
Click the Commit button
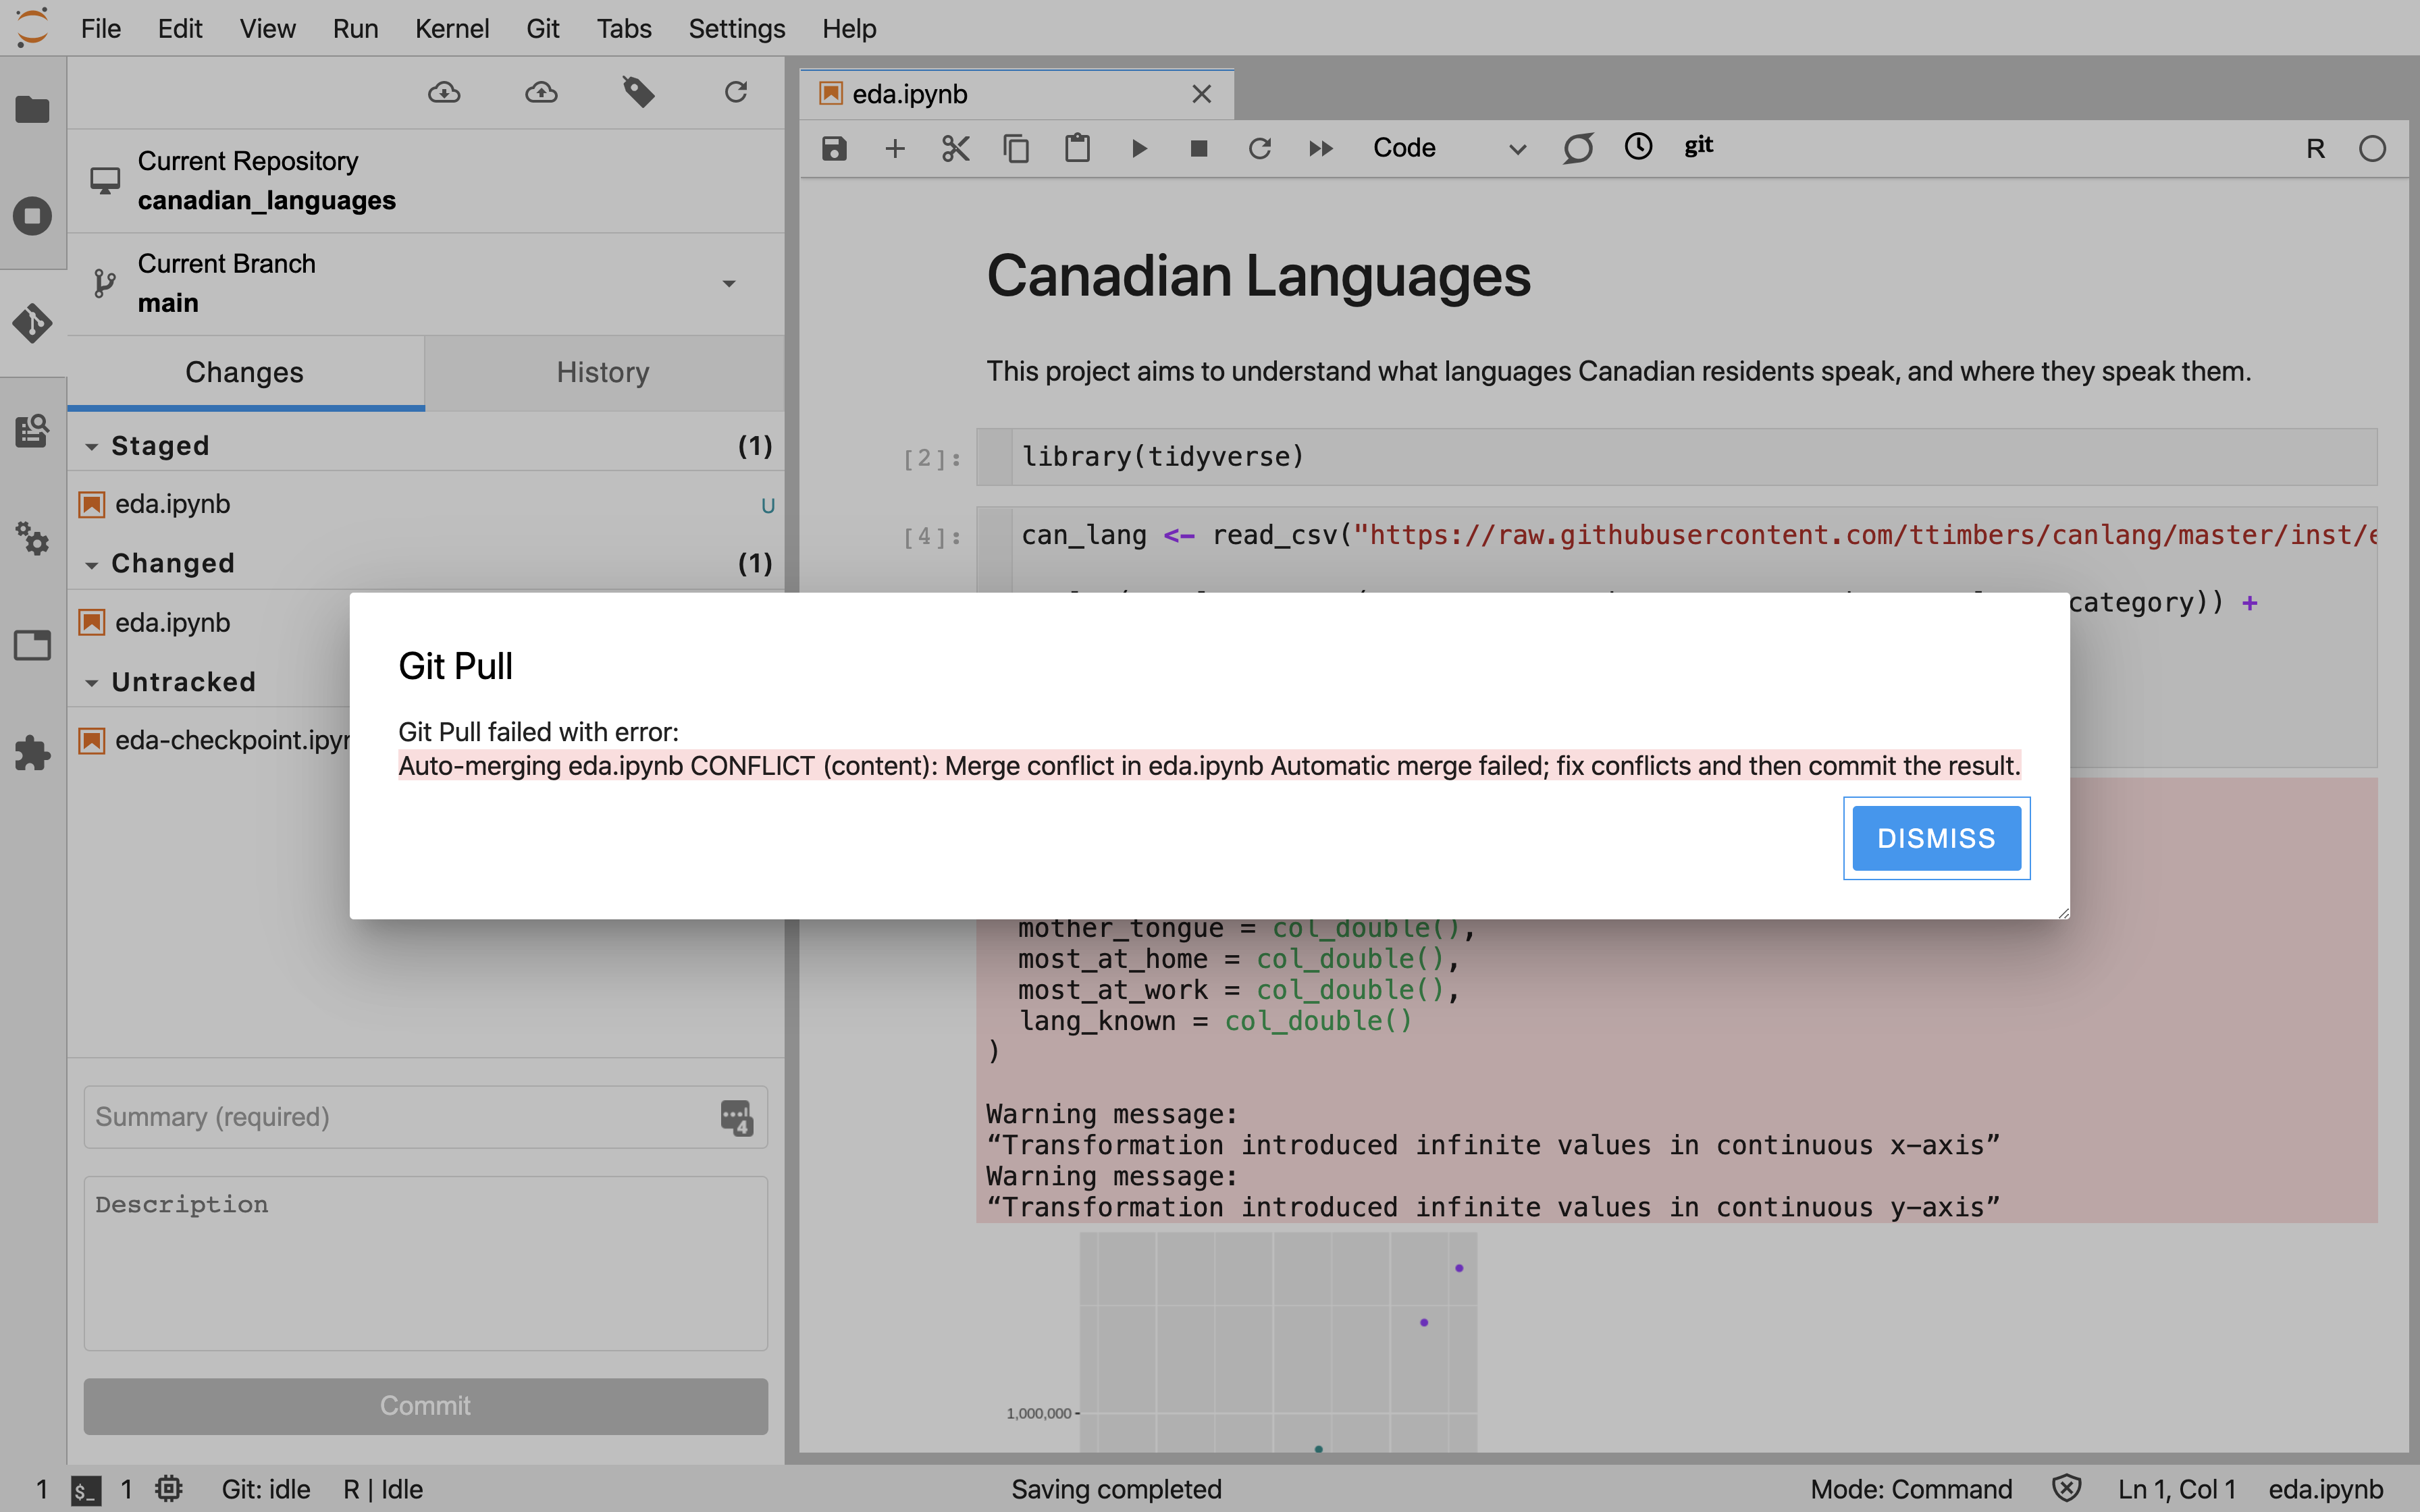(426, 1405)
